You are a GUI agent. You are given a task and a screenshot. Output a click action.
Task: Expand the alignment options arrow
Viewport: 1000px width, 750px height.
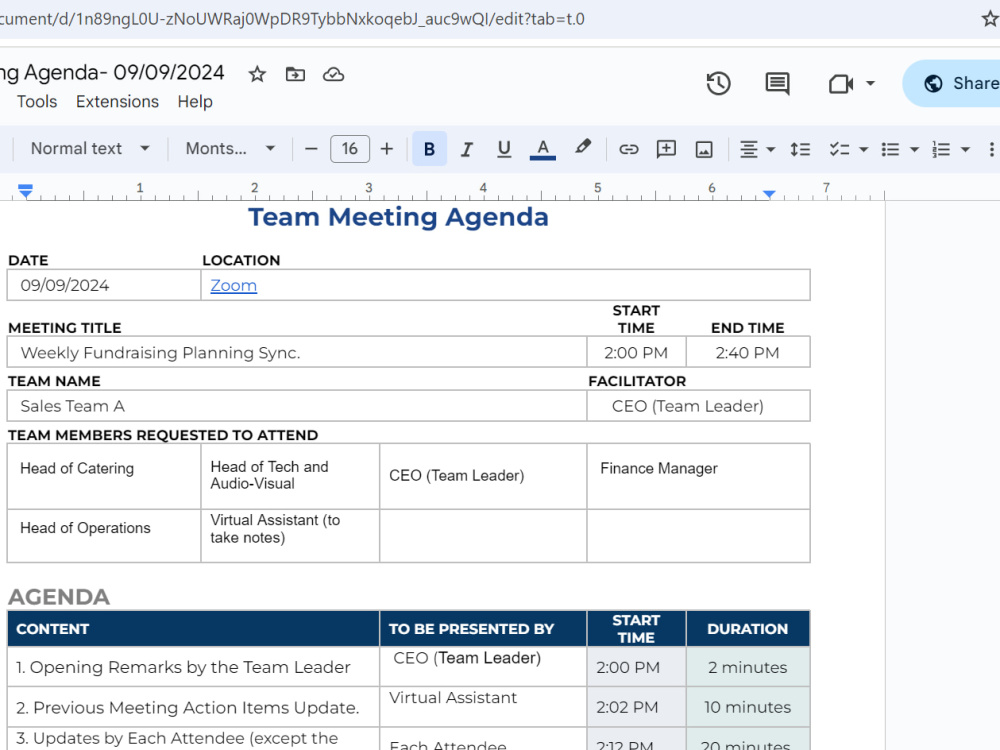[770, 149]
